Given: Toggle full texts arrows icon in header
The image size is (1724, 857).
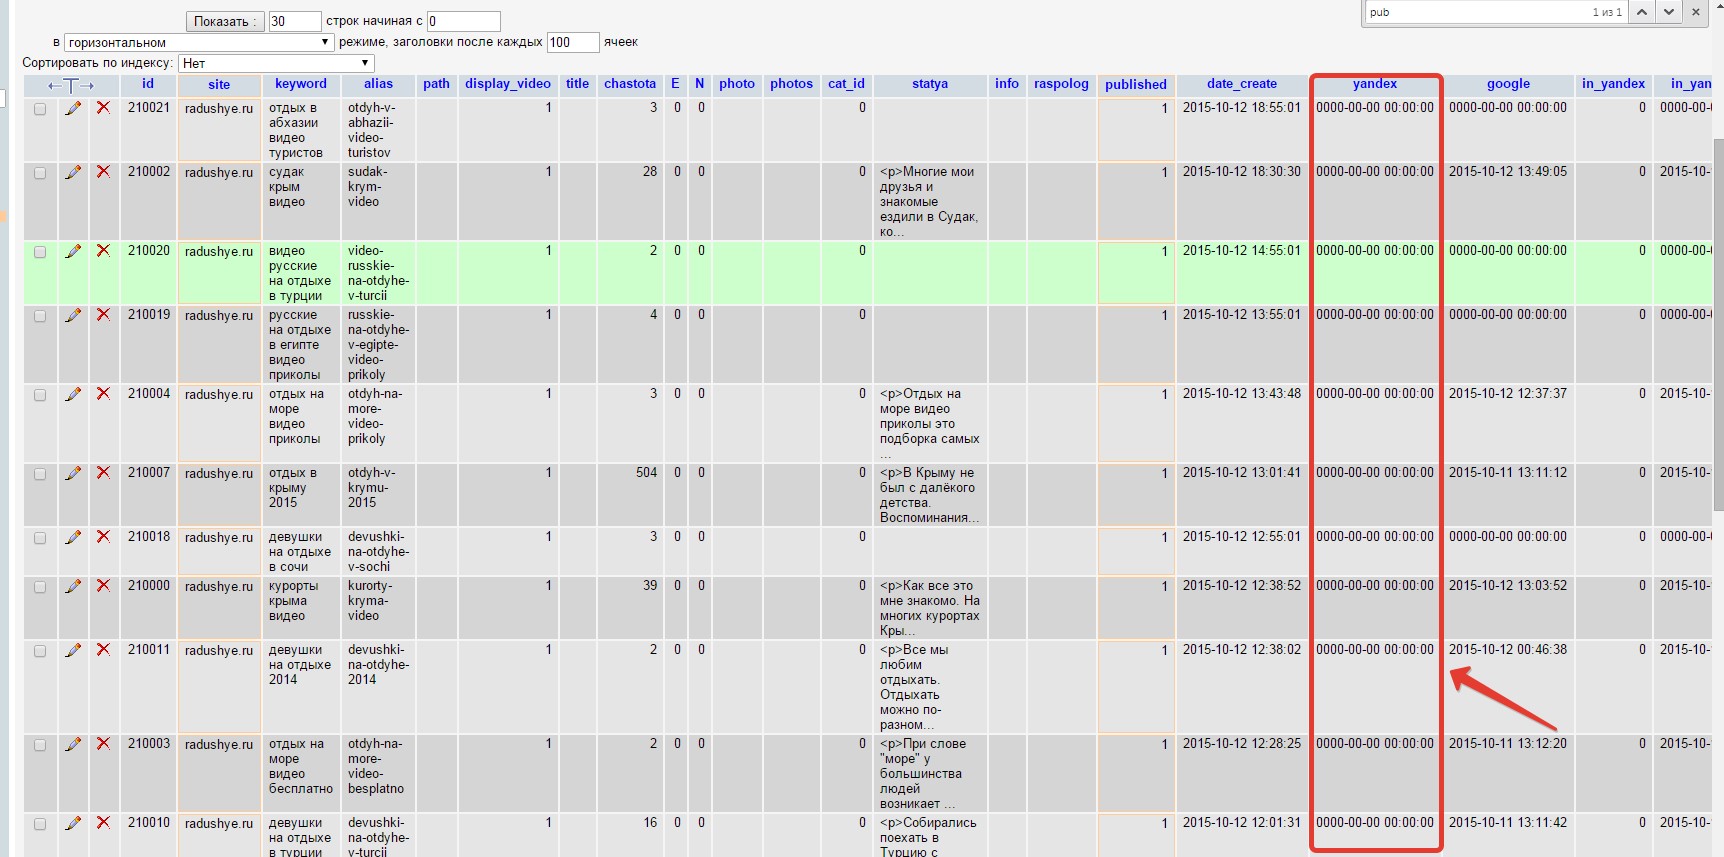Looking at the screenshot, I should coord(71,85).
